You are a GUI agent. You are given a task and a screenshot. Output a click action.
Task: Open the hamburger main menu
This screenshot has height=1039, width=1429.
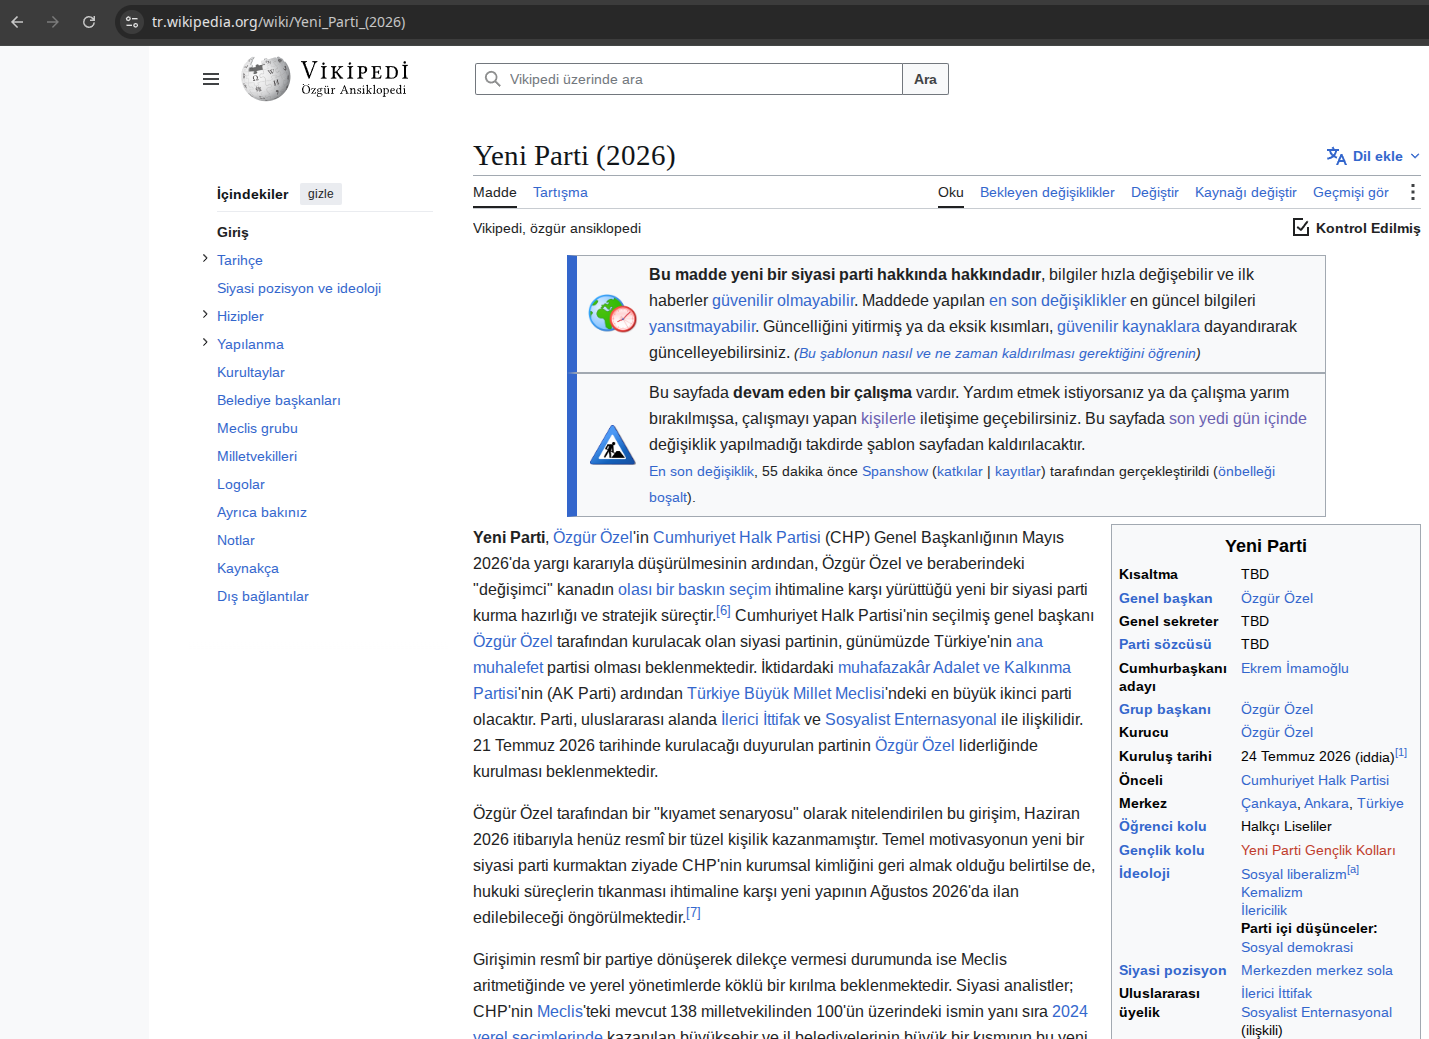tap(211, 79)
